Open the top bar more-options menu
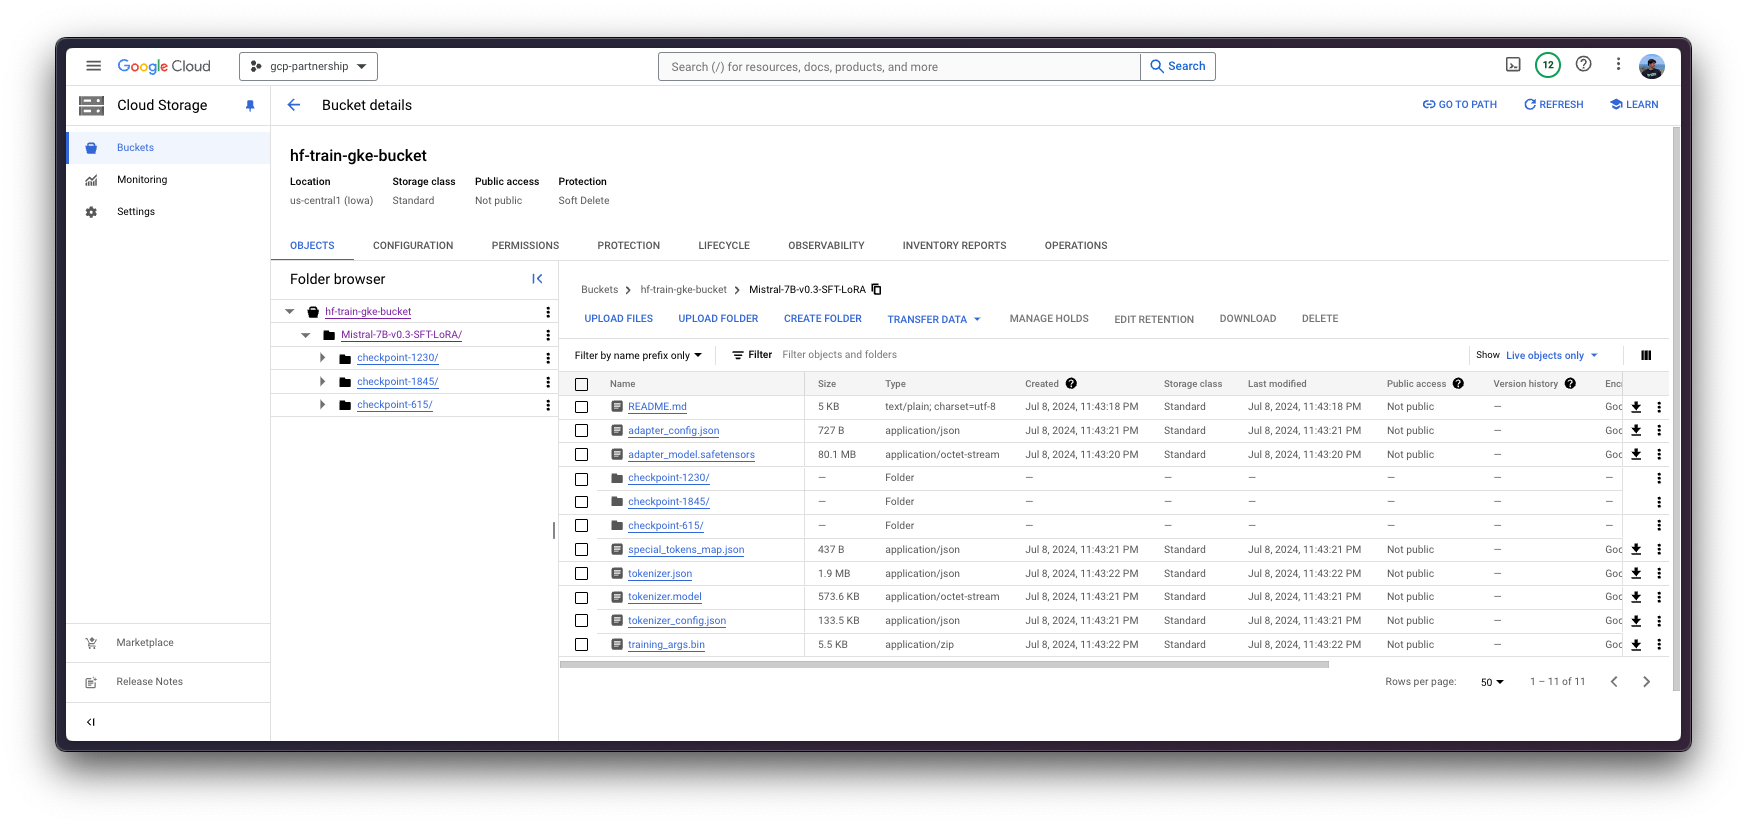Screen dimensions: 1747x825 pyautogui.click(x=1618, y=64)
